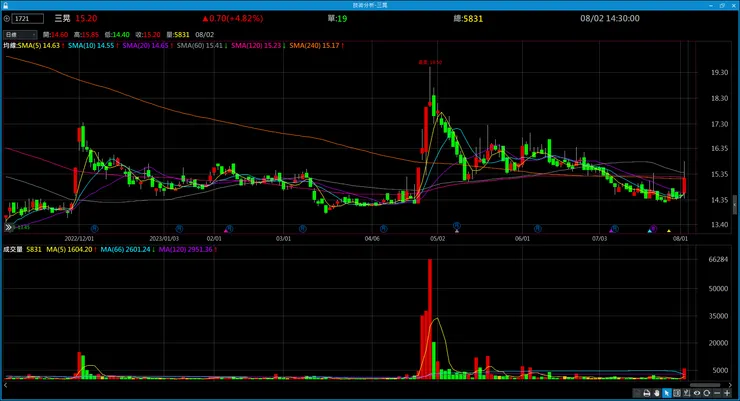Click the tallest red volume bar

(x=430, y=318)
